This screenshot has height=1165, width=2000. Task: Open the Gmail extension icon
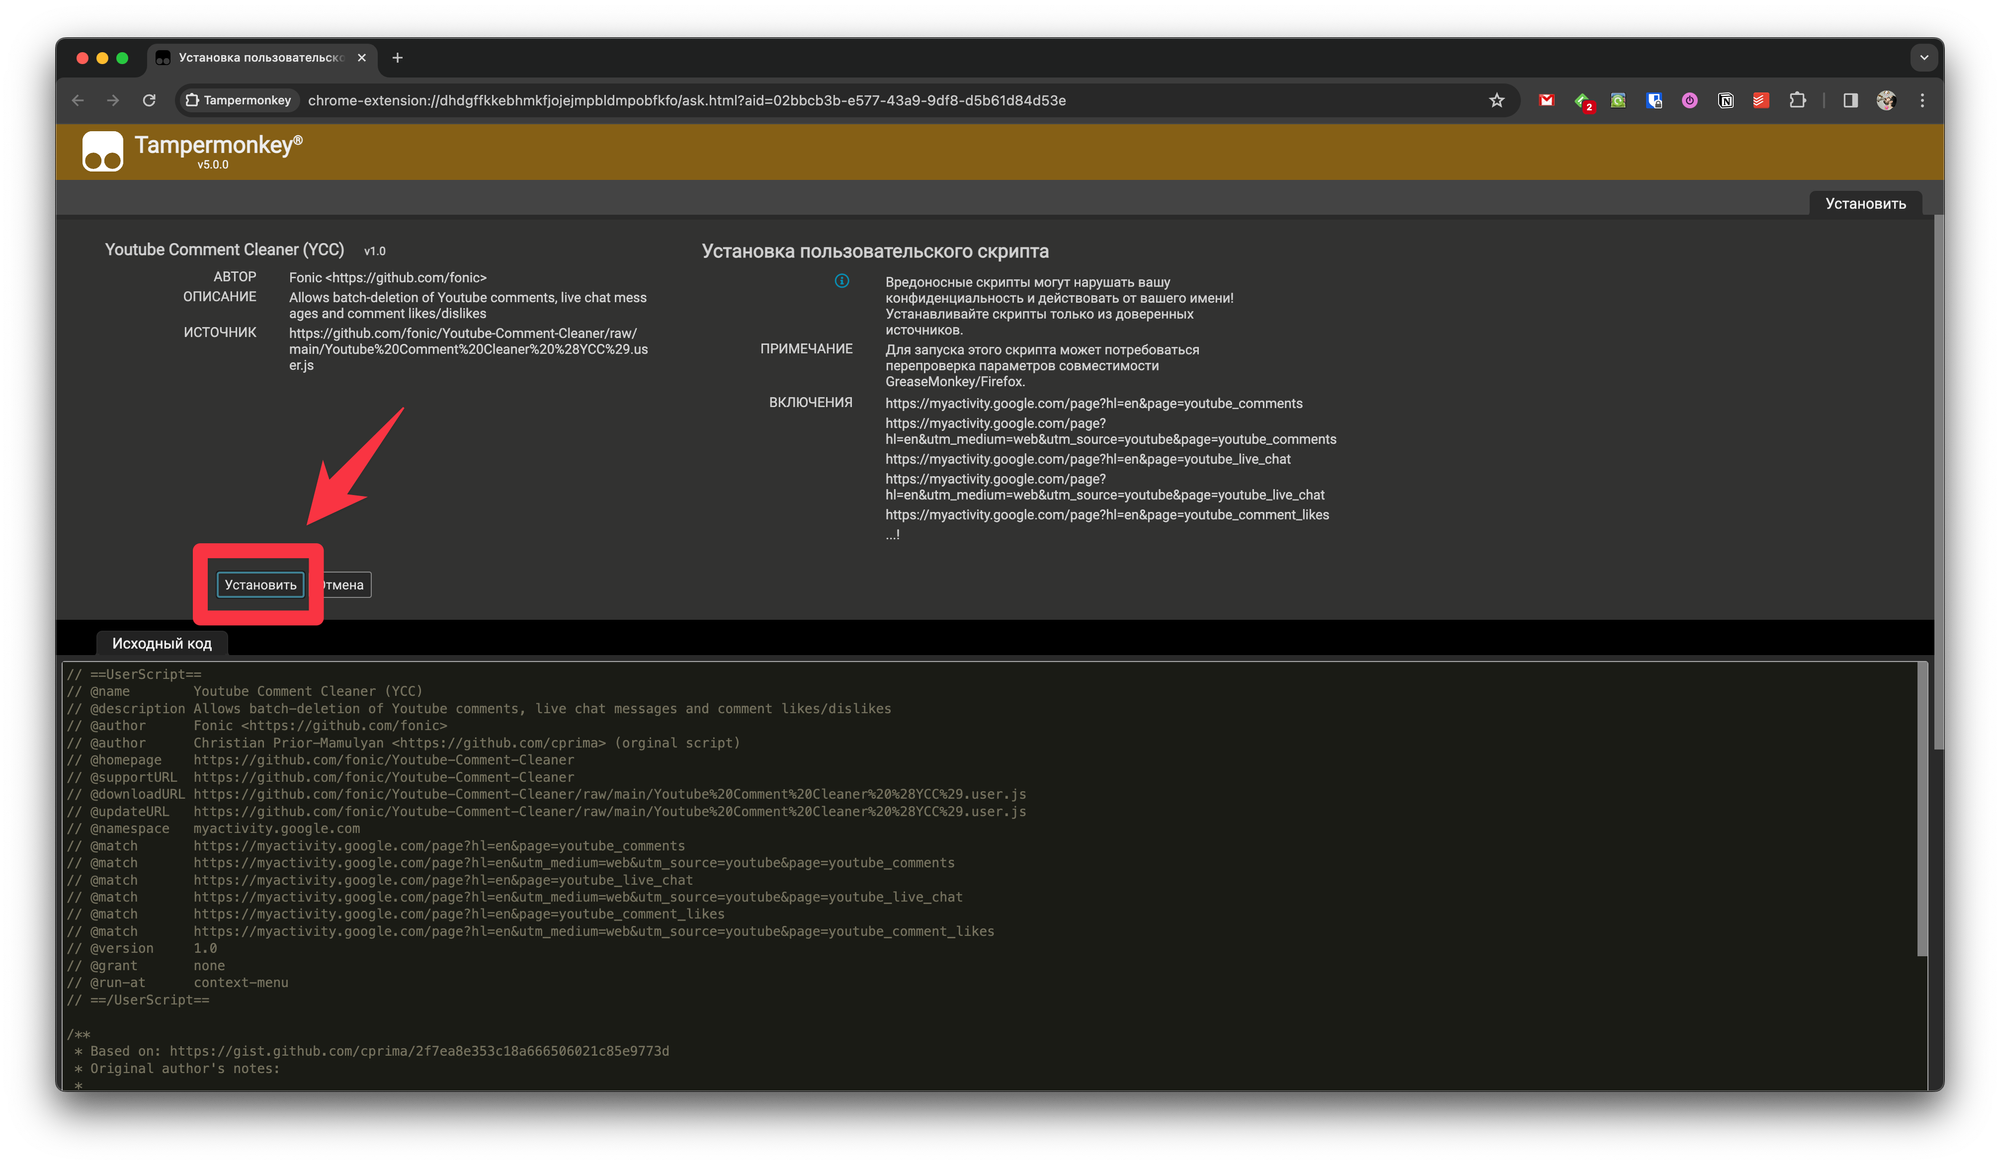pyautogui.click(x=1546, y=100)
